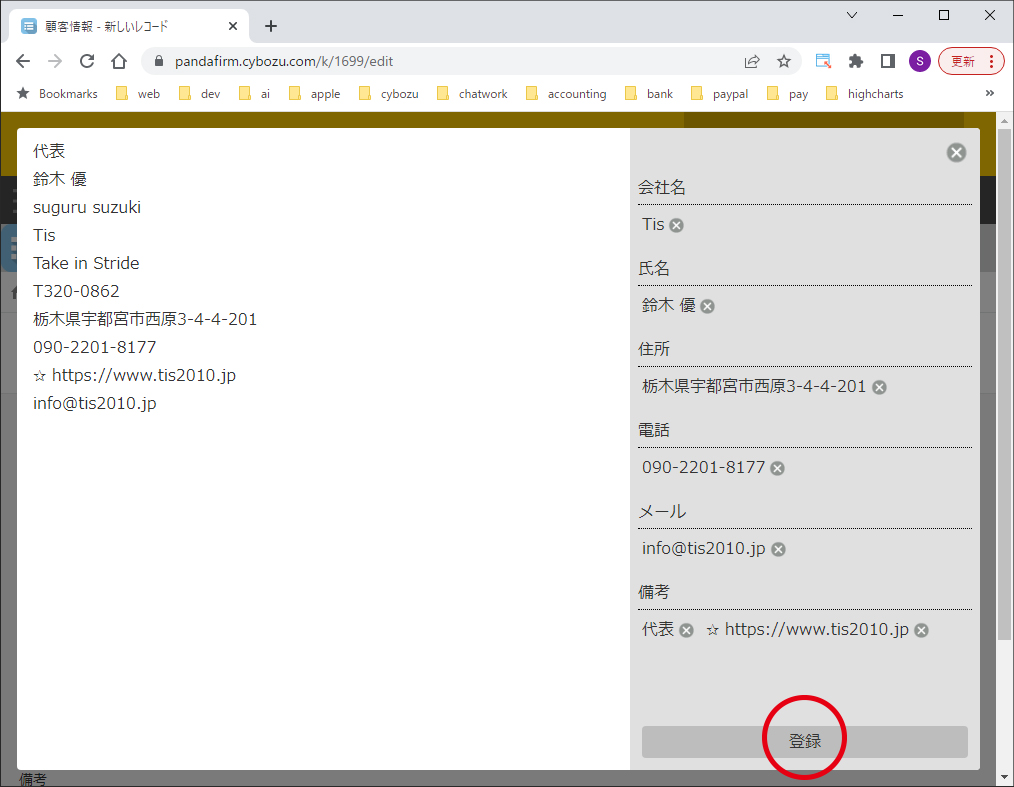Open the dev bookmarks folder
The image size is (1014, 787).
click(200, 94)
